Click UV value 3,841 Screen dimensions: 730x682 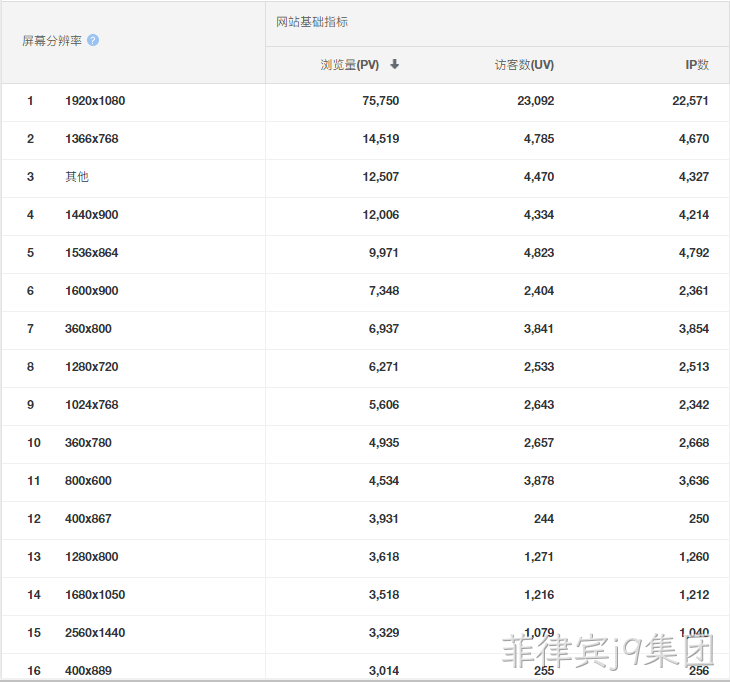pyautogui.click(x=539, y=329)
